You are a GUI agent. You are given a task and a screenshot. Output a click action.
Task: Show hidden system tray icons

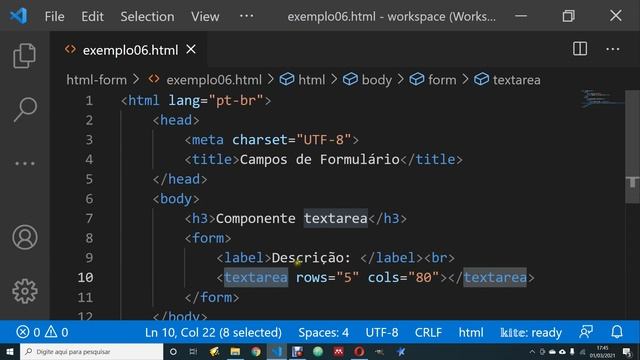532,351
